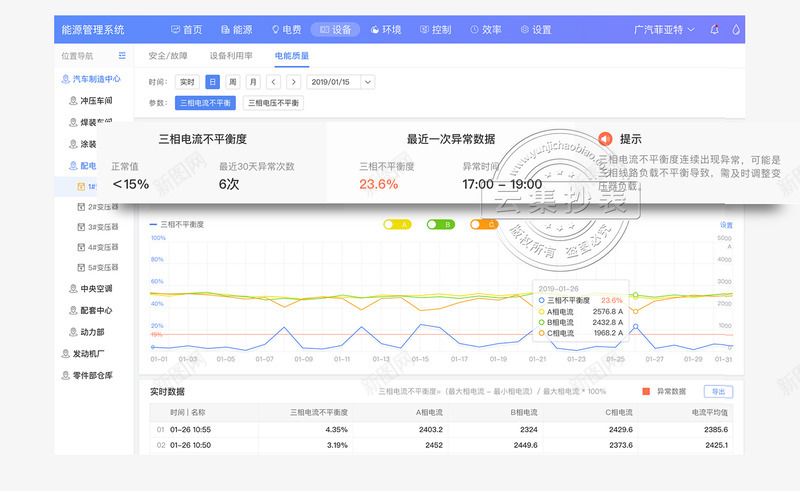Open 零件部仓库 in the location tree
800x491 pixels.
(87, 375)
